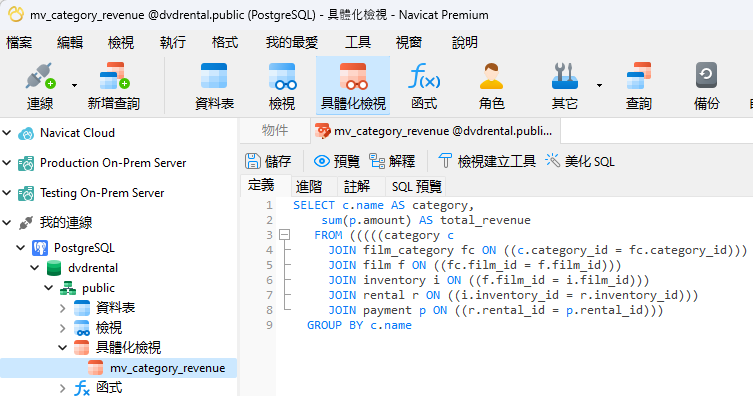Open the Tools (工具) menu
Viewport: 753px width, 396px height.
click(358, 43)
